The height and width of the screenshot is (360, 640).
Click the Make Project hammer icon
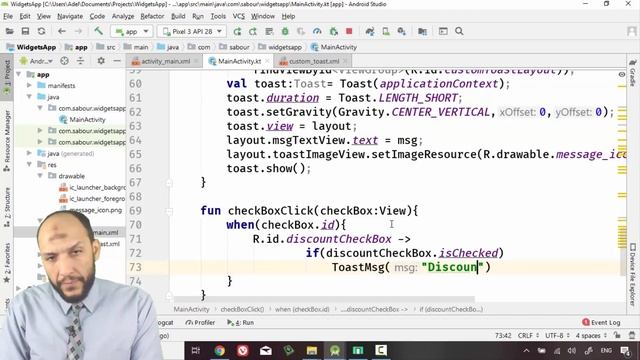(98, 31)
